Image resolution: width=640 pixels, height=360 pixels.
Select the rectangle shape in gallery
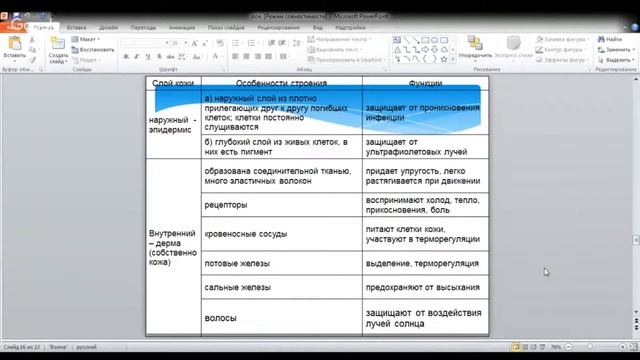(x=425, y=40)
